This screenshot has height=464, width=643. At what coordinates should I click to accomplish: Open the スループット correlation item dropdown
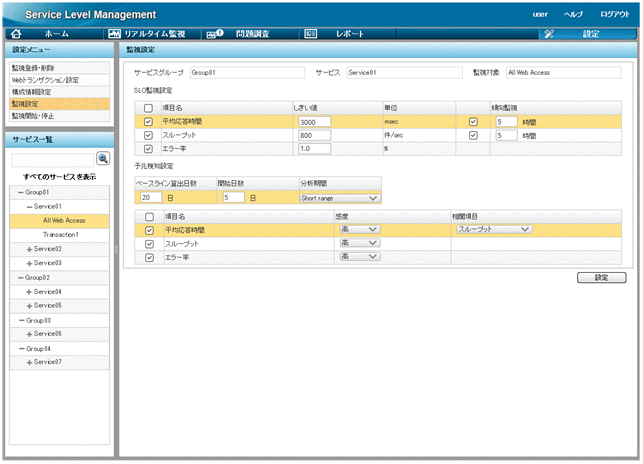pos(492,229)
